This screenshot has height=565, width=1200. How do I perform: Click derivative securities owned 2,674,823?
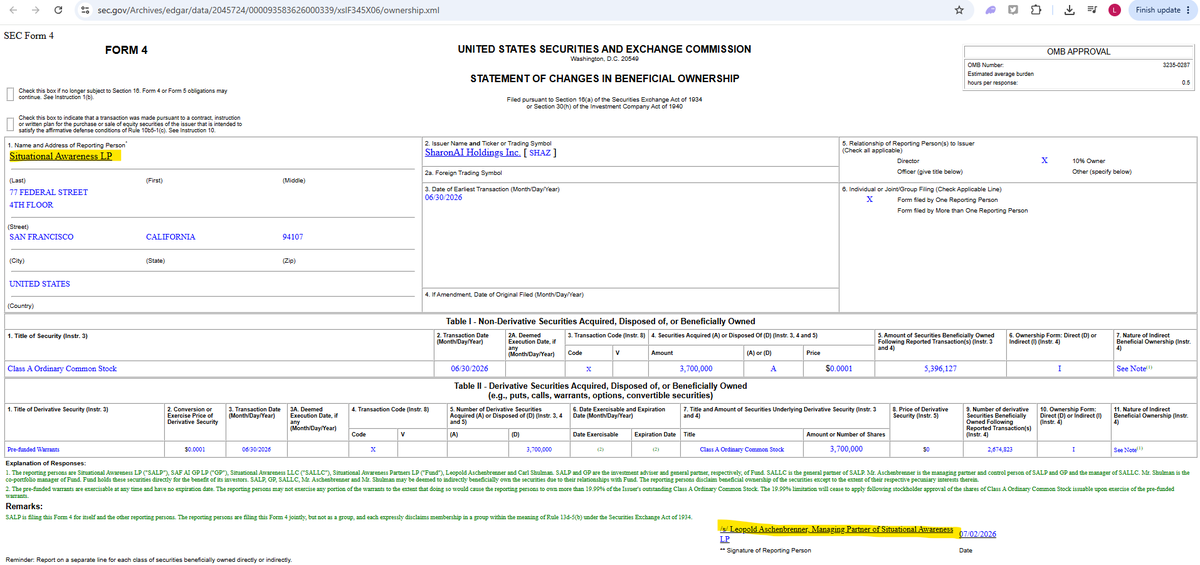coord(1000,450)
